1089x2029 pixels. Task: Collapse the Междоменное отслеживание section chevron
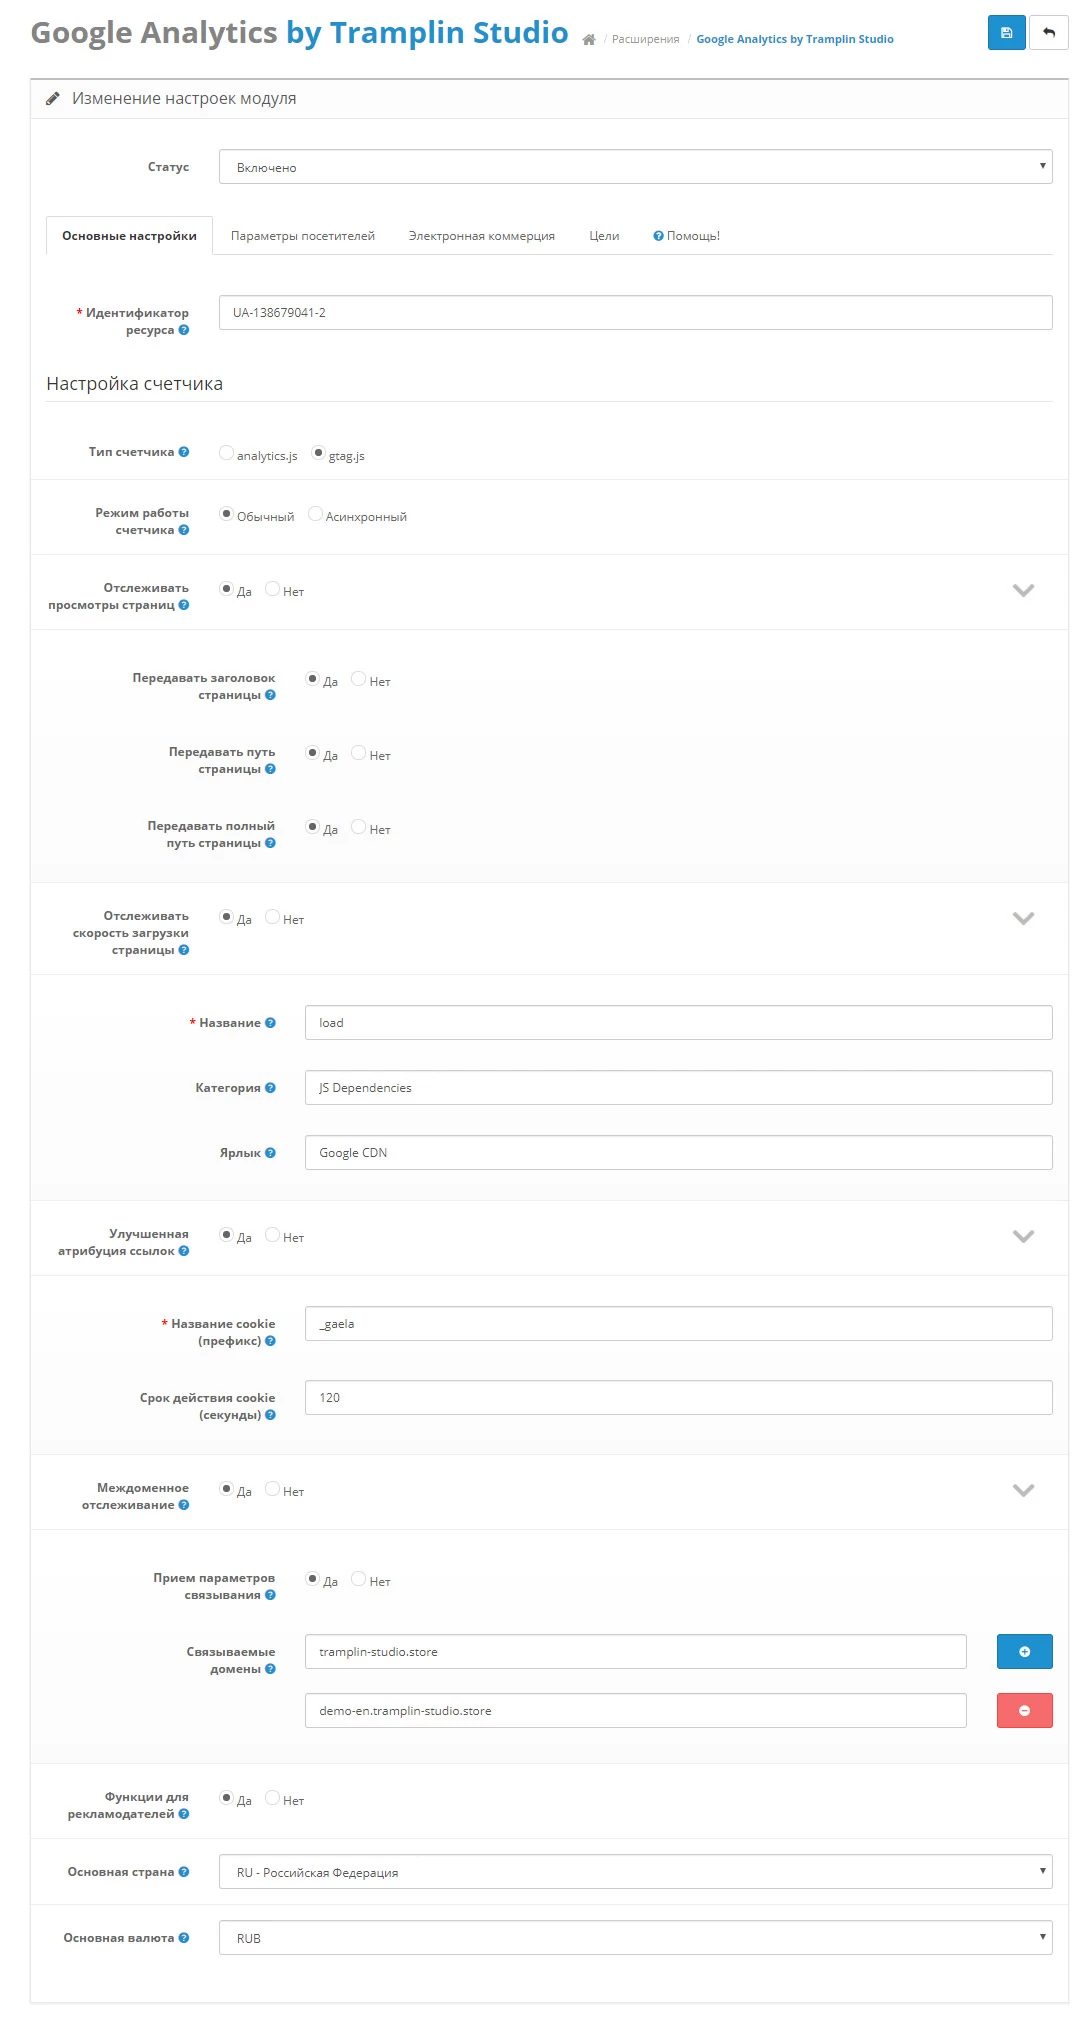click(x=1023, y=1490)
